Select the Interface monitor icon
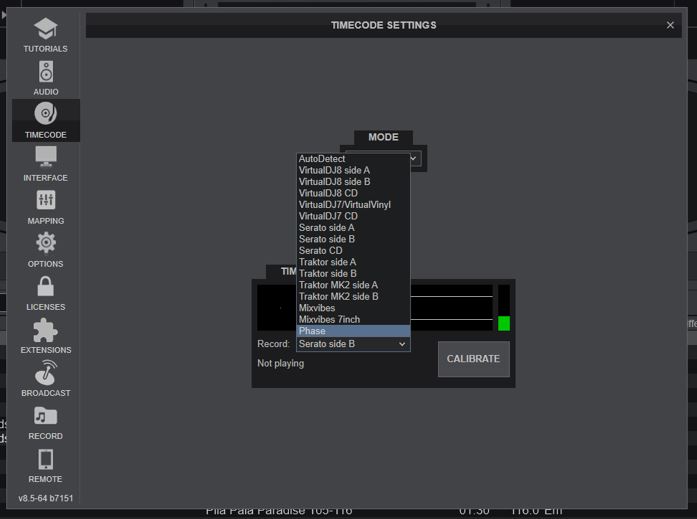Image resolution: width=697 pixels, height=519 pixels. point(45,158)
